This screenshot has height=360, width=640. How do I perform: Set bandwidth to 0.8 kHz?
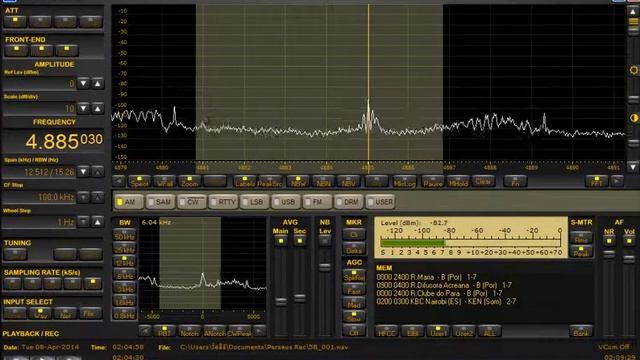tap(124, 314)
